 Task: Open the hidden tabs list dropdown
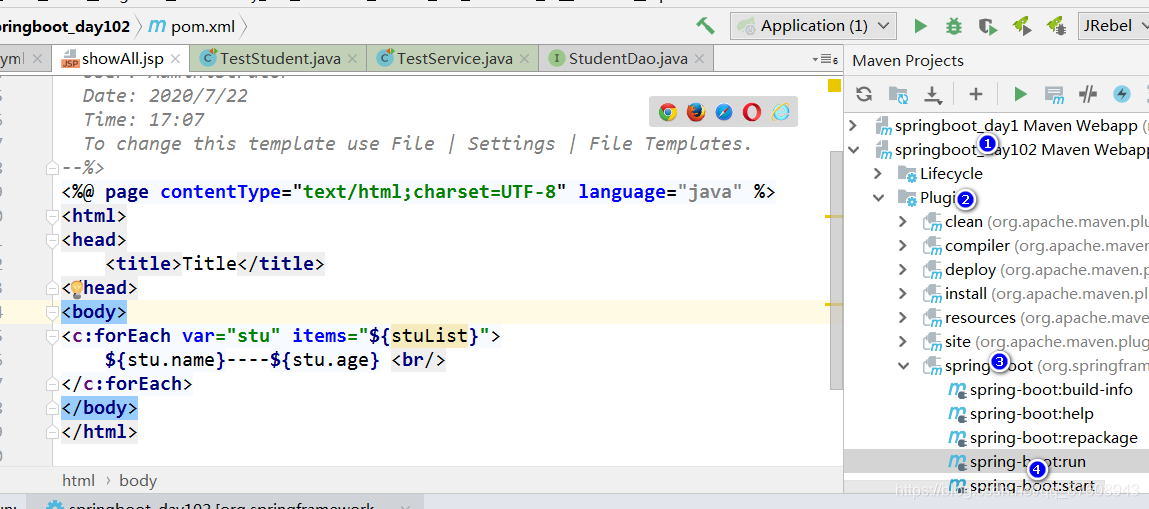[825, 59]
